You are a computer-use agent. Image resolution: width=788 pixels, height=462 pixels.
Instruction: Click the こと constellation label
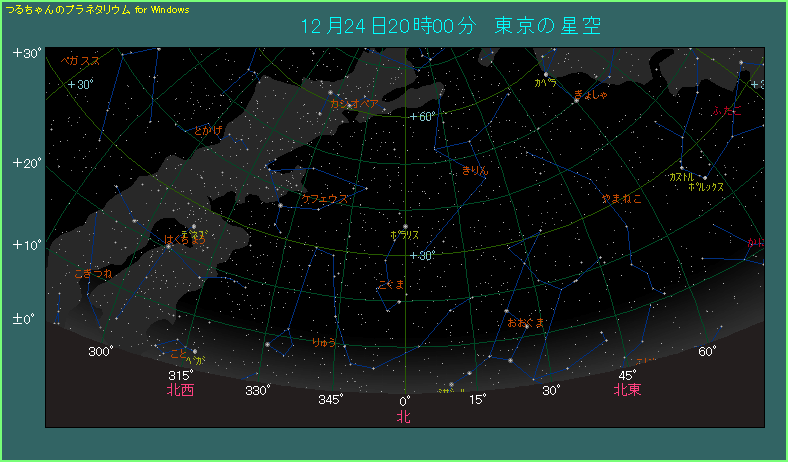coord(178,353)
